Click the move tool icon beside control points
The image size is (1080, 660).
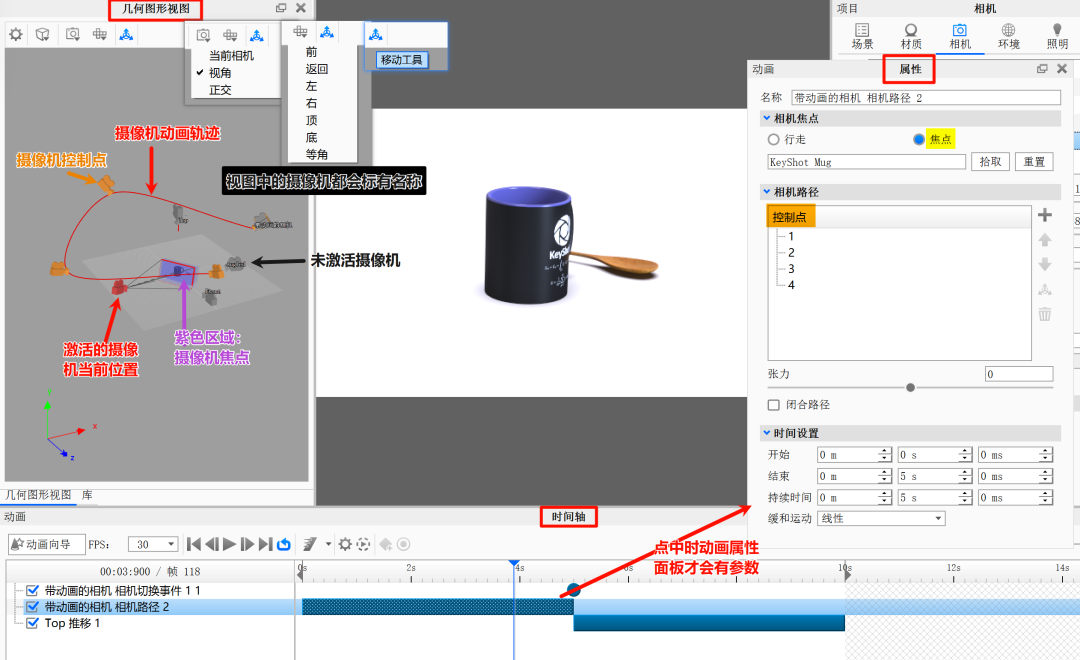coord(1045,289)
